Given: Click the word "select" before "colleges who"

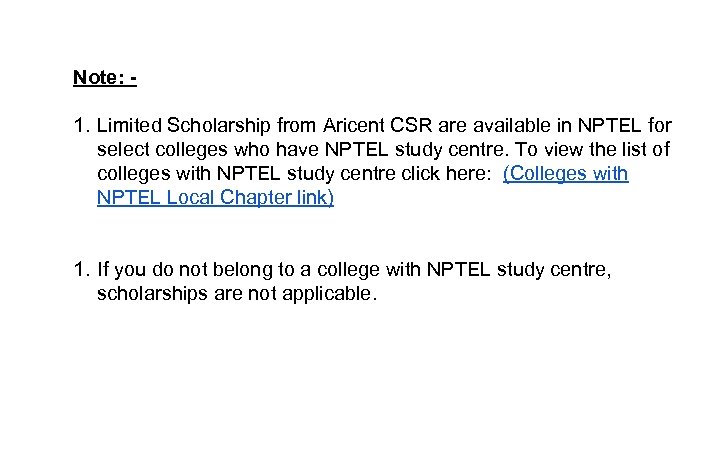Looking at the screenshot, I should [121, 150].
